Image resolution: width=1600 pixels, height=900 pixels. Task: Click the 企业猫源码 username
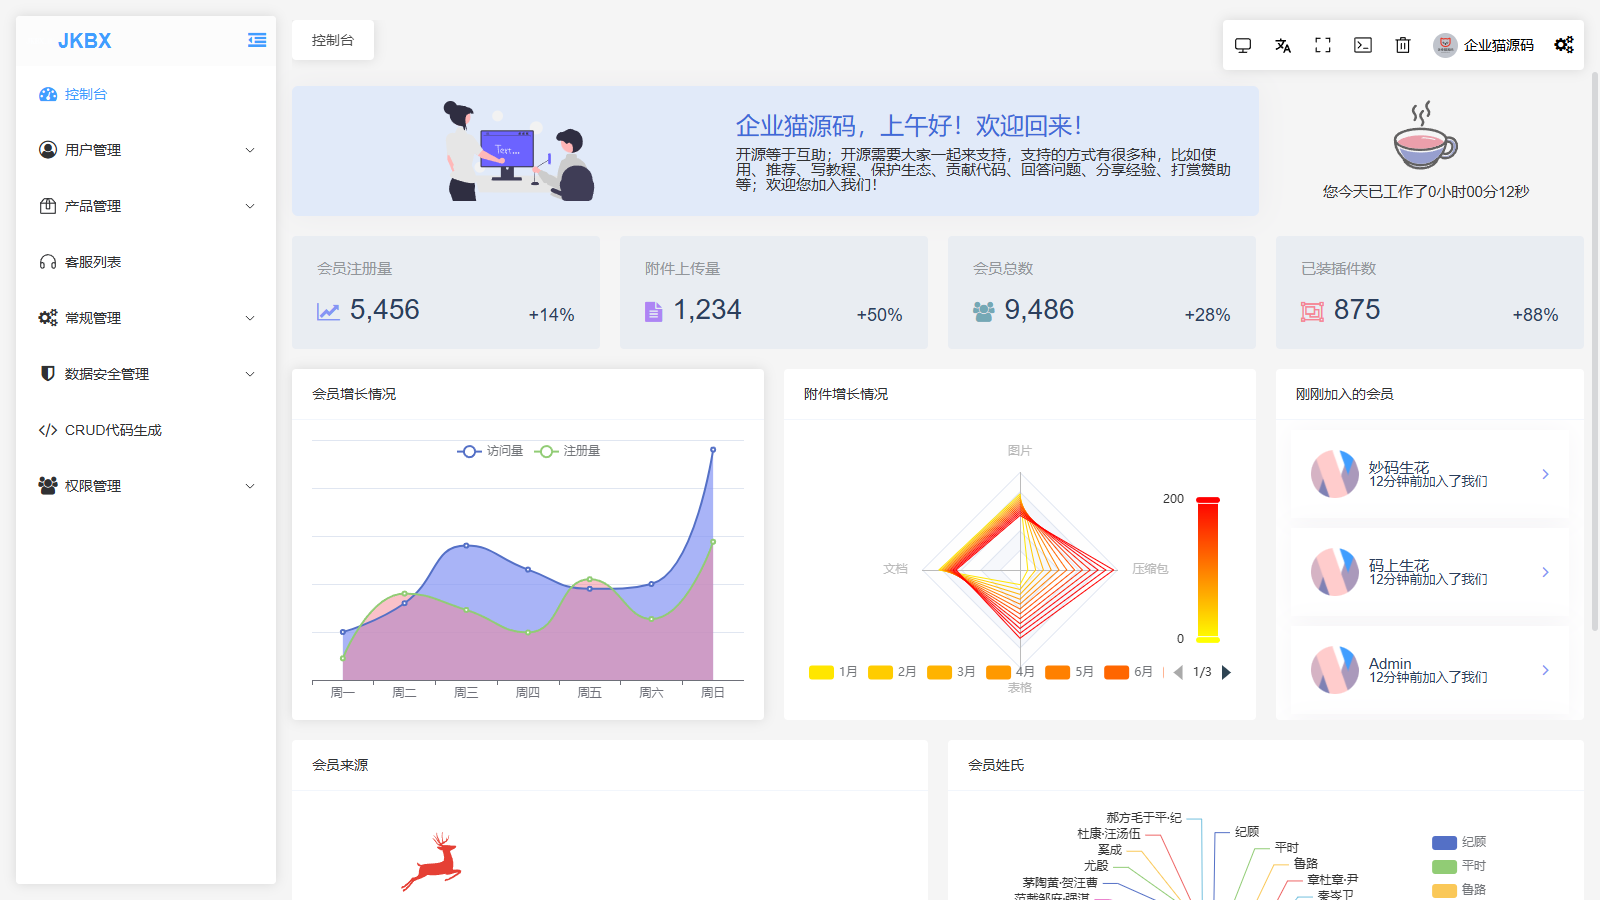click(1498, 45)
